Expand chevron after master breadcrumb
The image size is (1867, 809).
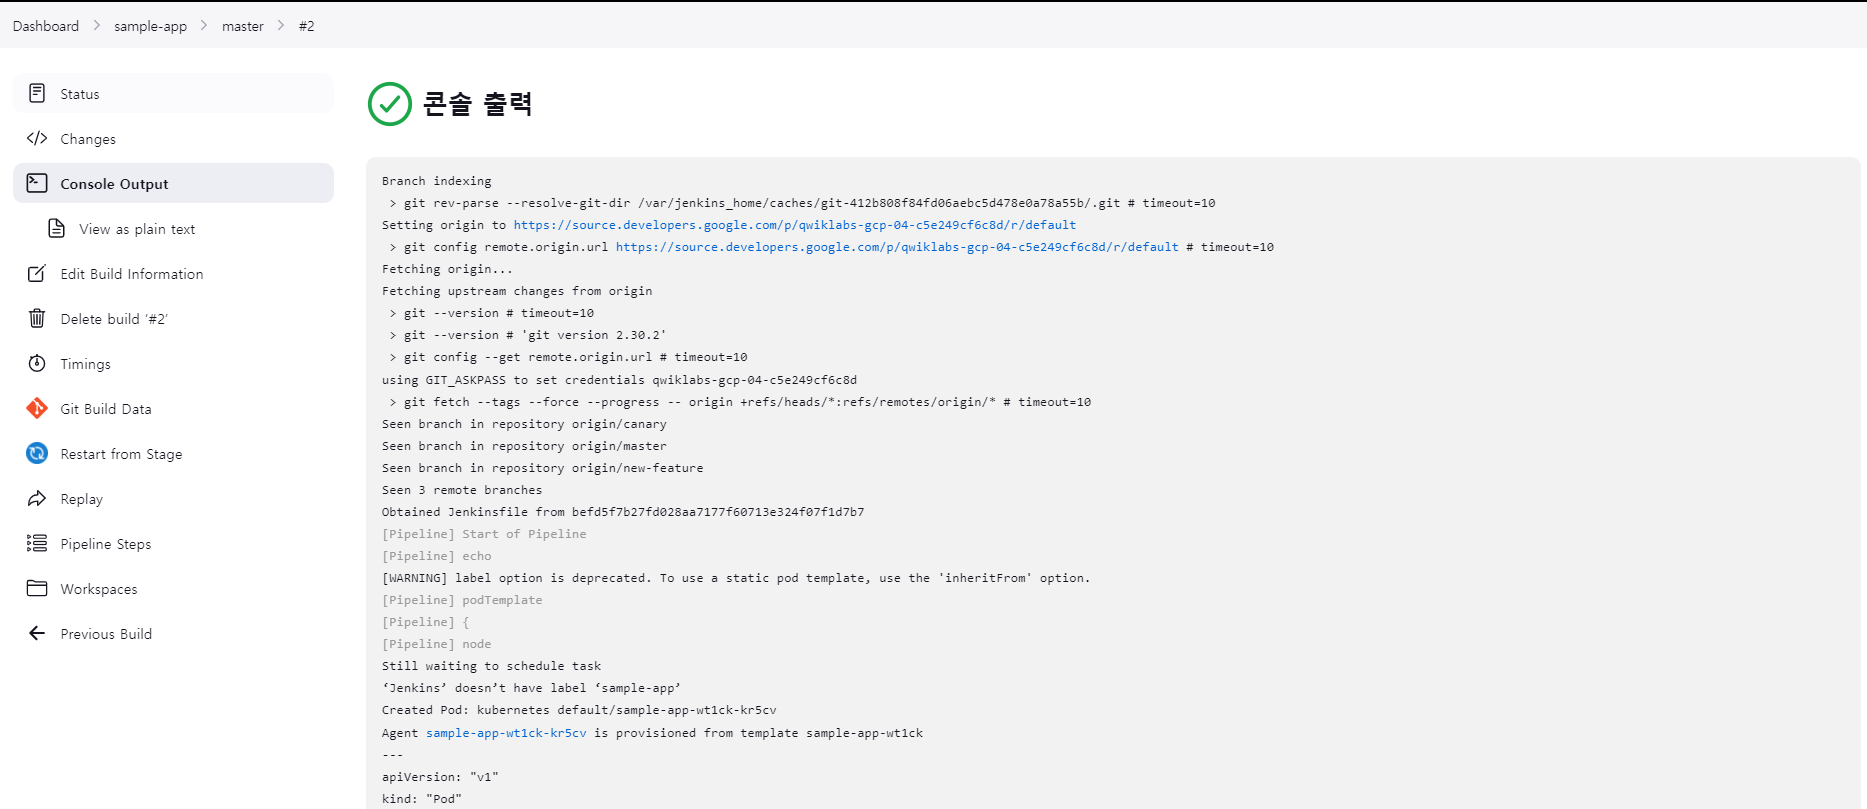[281, 26]
